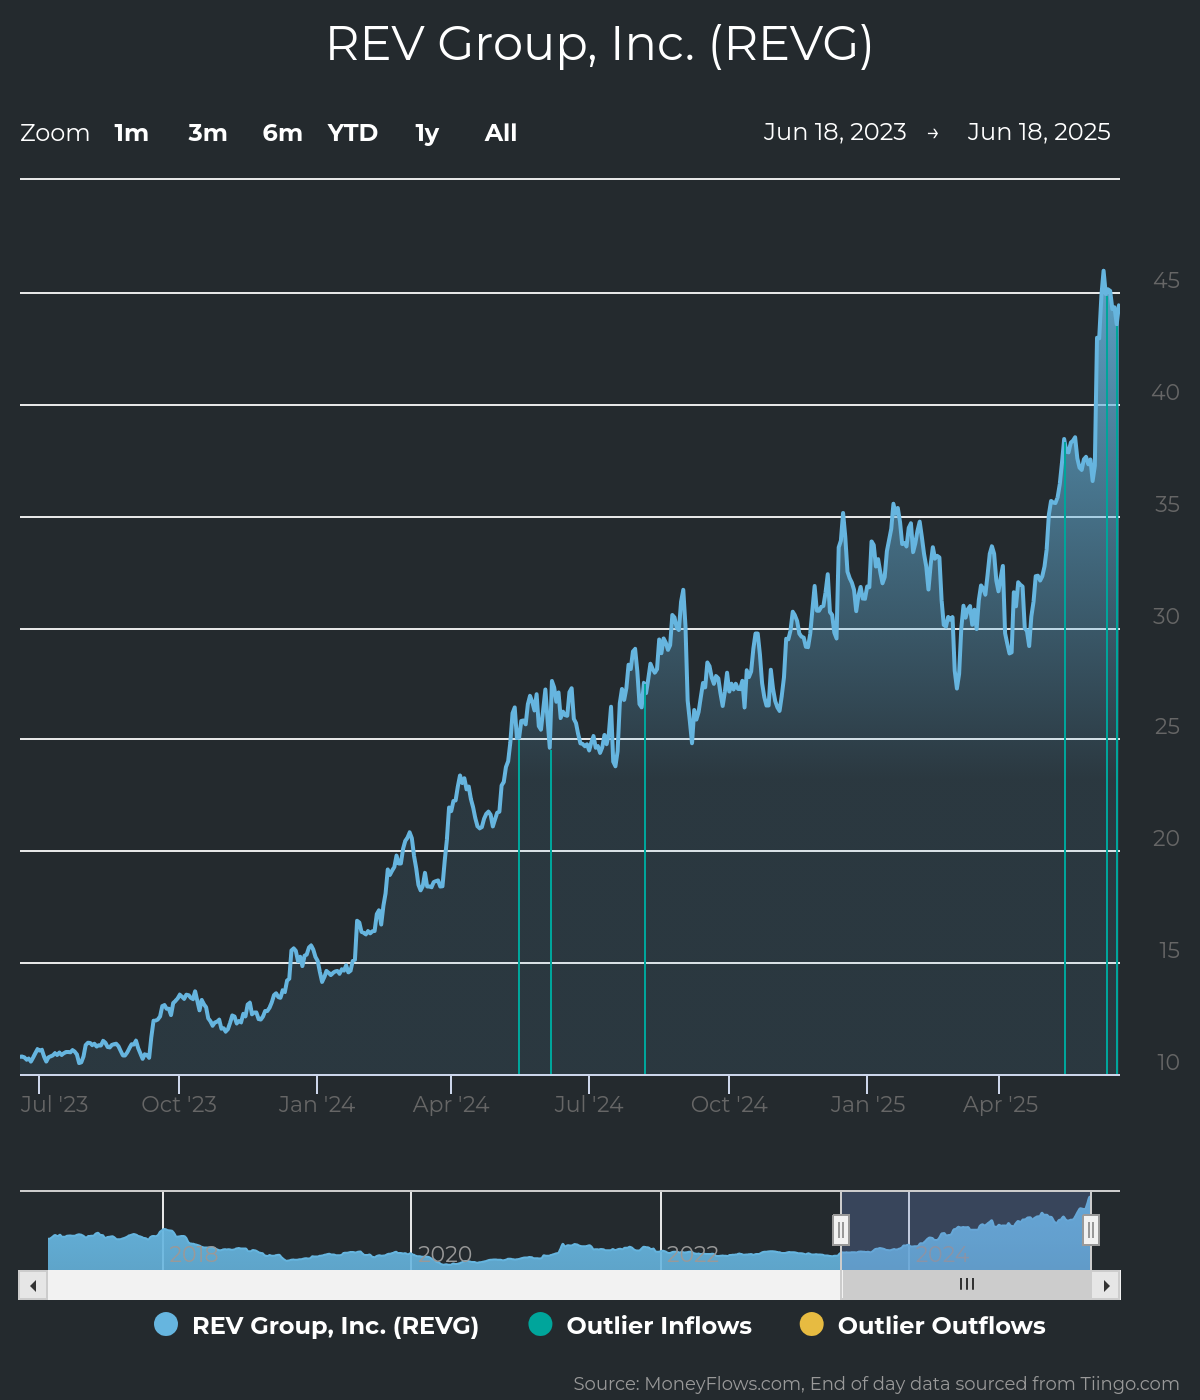Edit the end date Jun 18, 2025

(x=1039, y=132)
